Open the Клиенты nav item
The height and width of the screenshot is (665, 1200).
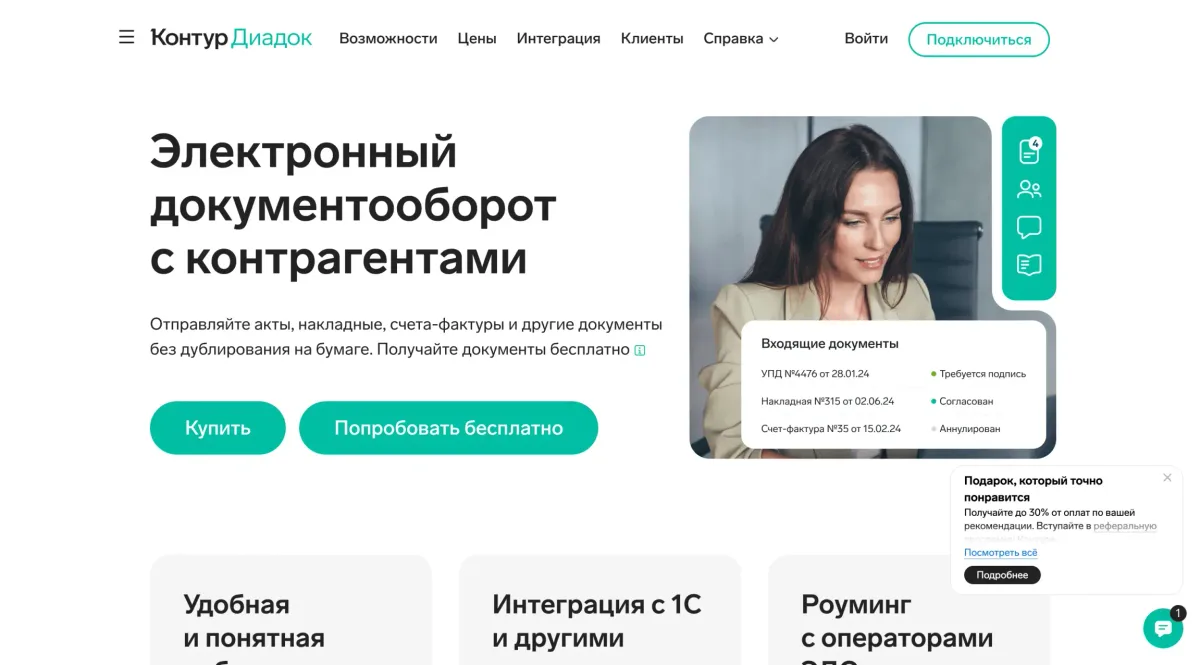[x=652, y=39]
